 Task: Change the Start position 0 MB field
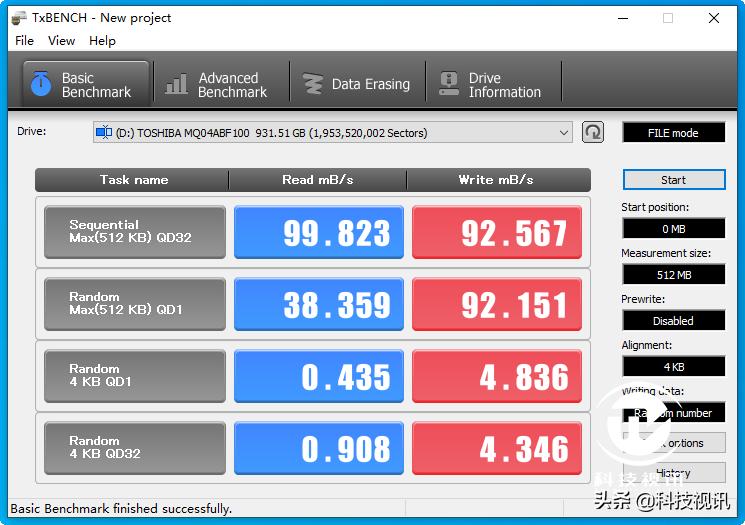(x=673, y=229)
